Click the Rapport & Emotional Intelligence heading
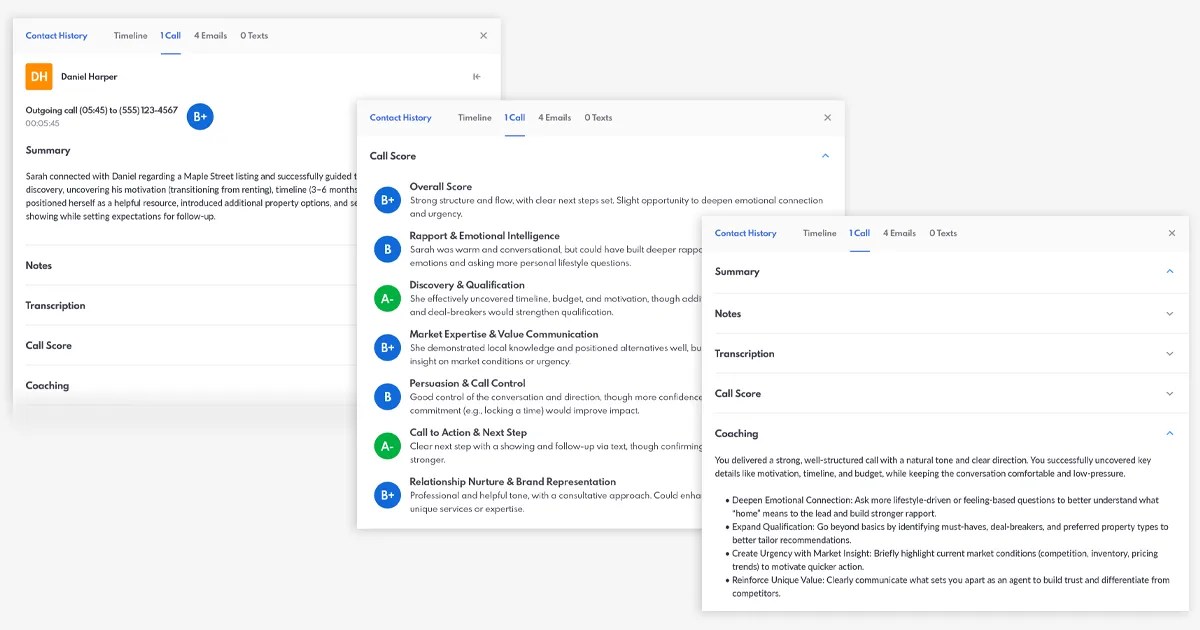Image resolution: width=1200 pixels, height=630 pixels. point(485,236)
